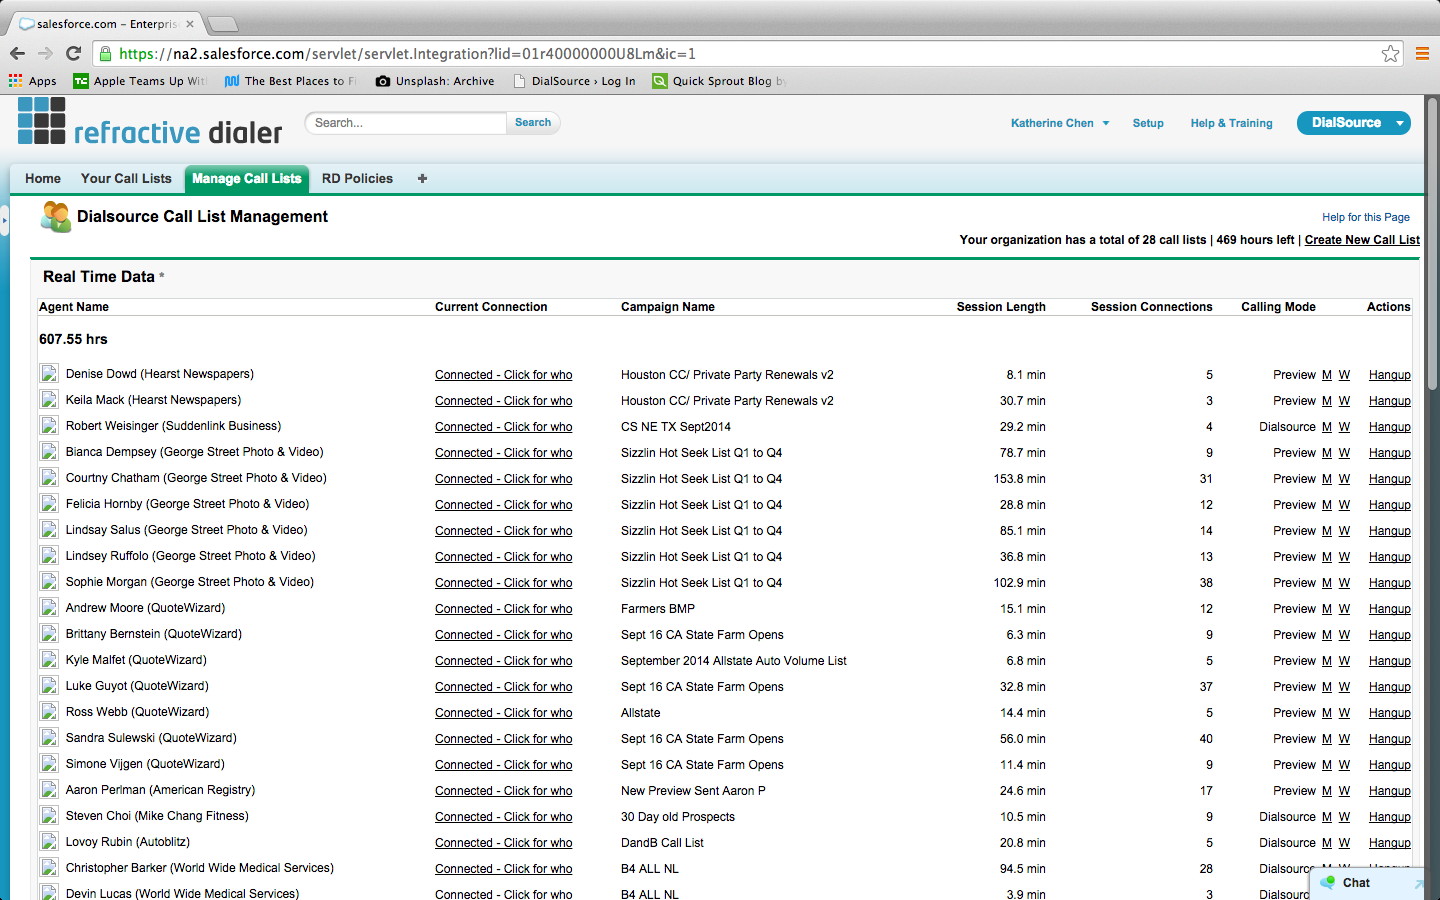Click Connected link for Andrew Moore
Screen dimensions: 1440x900
503,609
